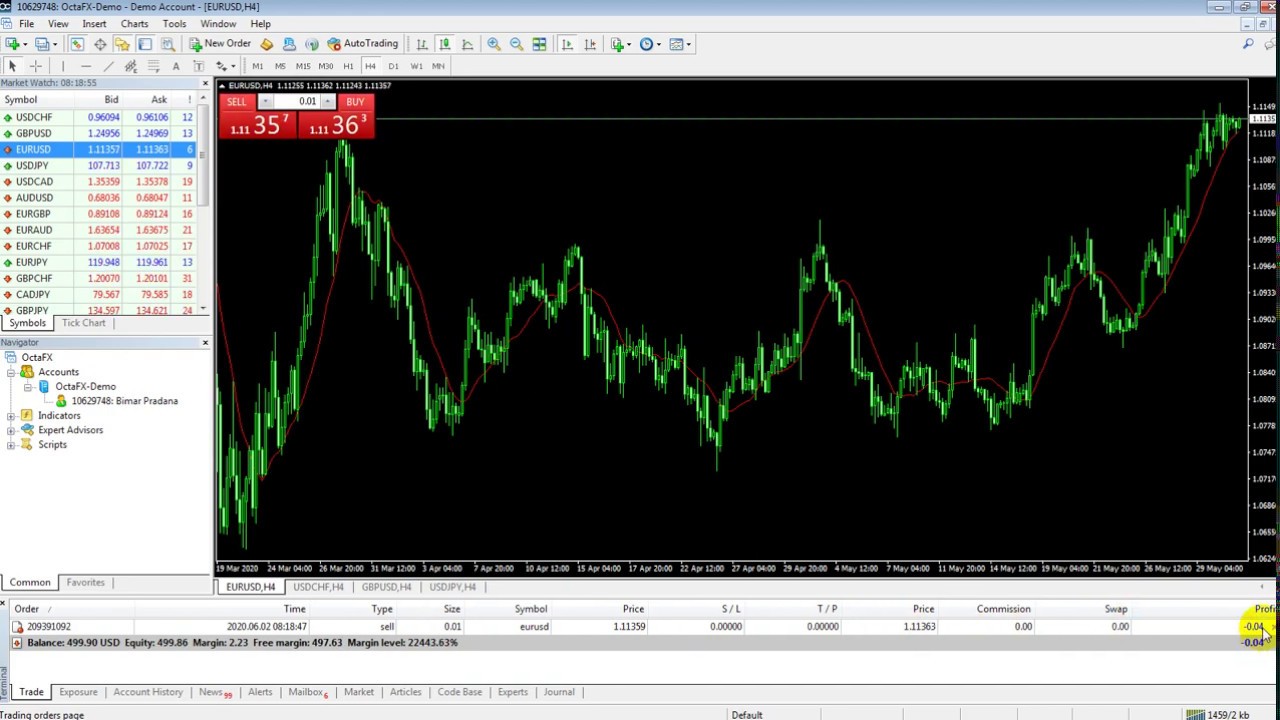Select the Vertical Line tool
Image resolution: width=1280 pixels, height=720 pixels.
click(x=63, y=66)
